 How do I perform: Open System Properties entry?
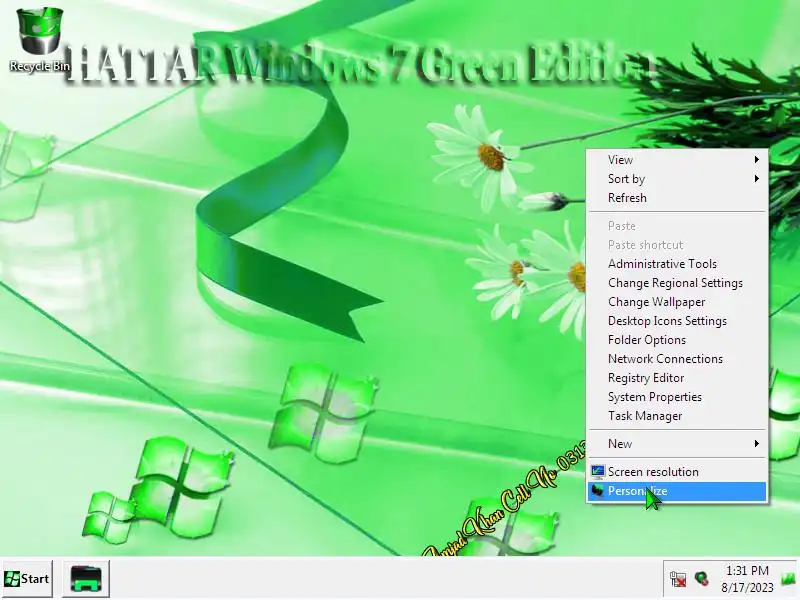[678, 396]
